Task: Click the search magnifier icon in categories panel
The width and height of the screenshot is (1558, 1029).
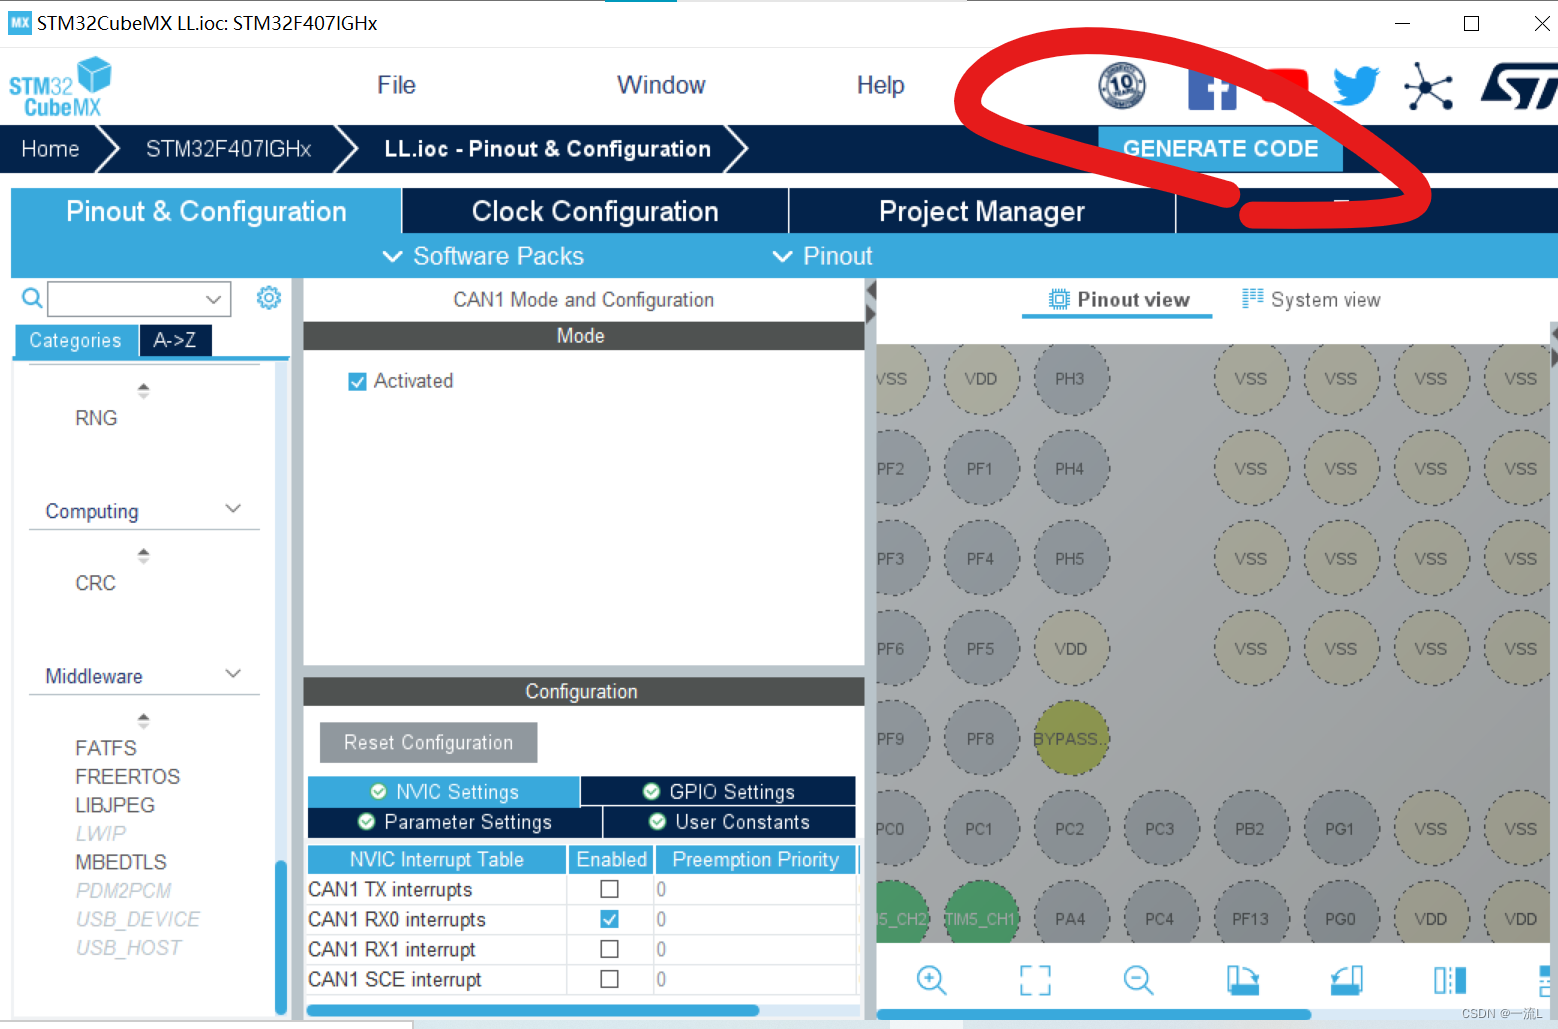Action: click(32, 298)
